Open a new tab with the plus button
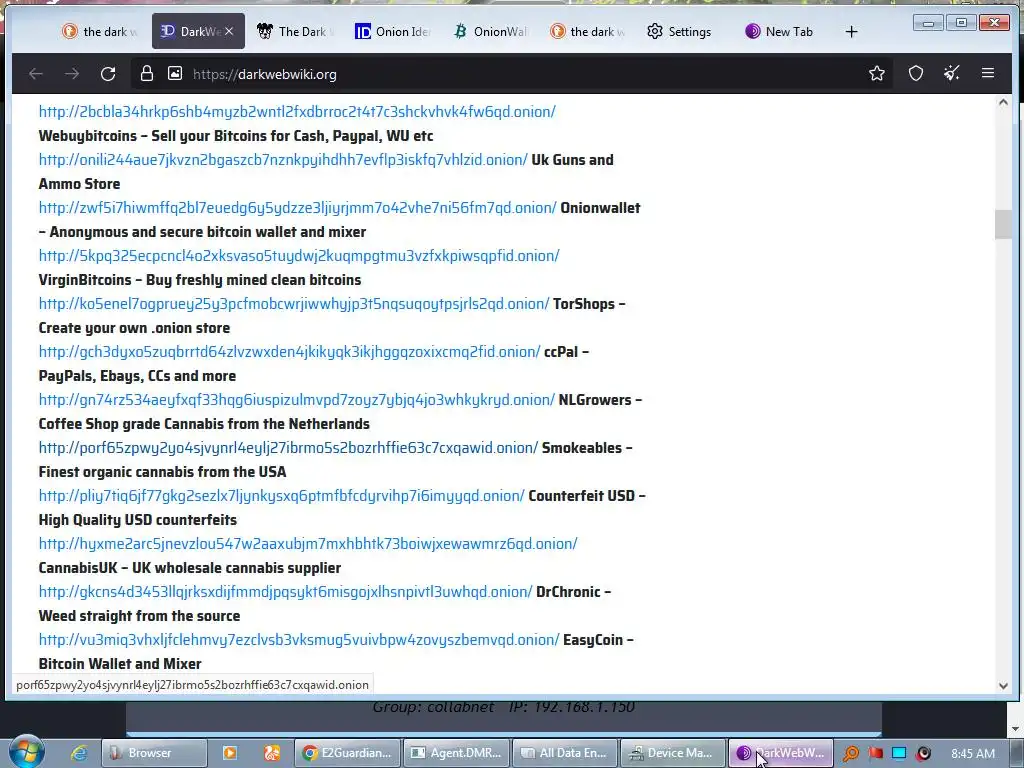The image size is (1024, 768). tap(851, 31)
